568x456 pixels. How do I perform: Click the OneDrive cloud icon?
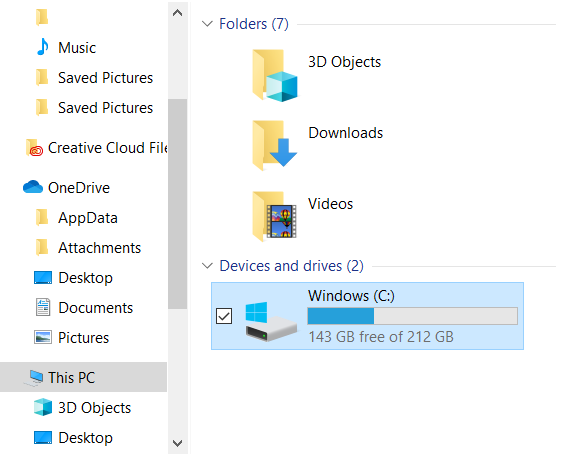[33, 187]
